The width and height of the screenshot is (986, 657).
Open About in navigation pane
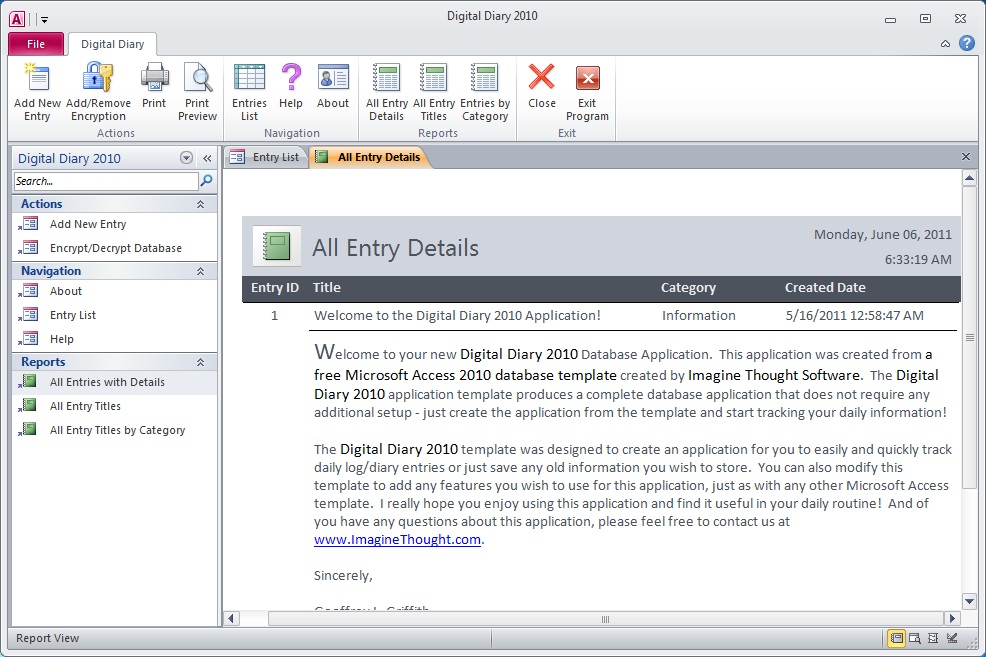(x=114, y=291)
